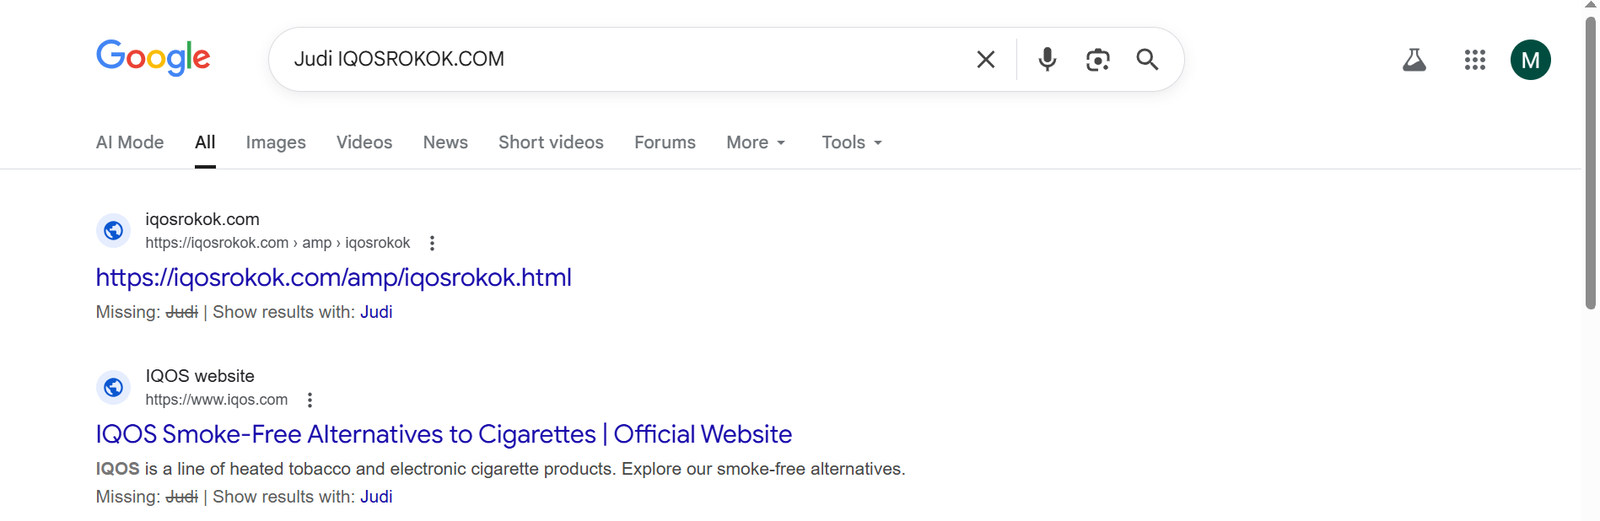1600x521 pixels.
Task: Start voice search with microphone
Action: (1047, 60)
